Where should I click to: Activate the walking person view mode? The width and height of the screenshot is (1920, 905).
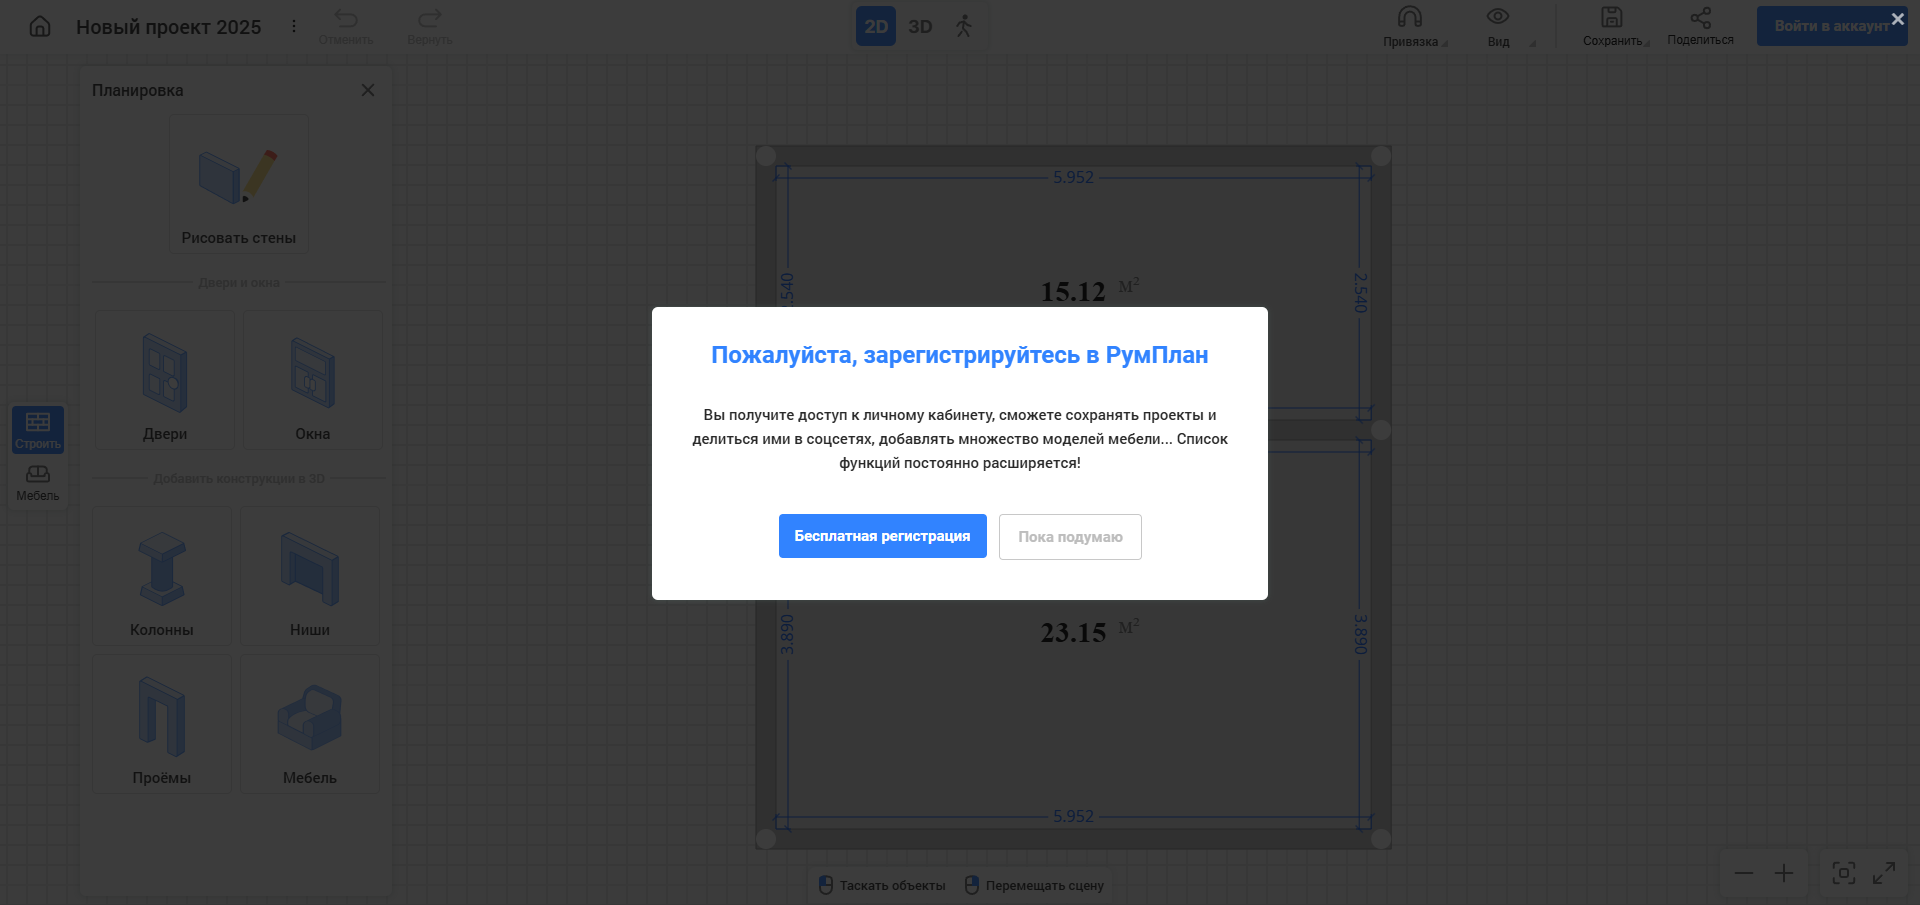[964, 26]
